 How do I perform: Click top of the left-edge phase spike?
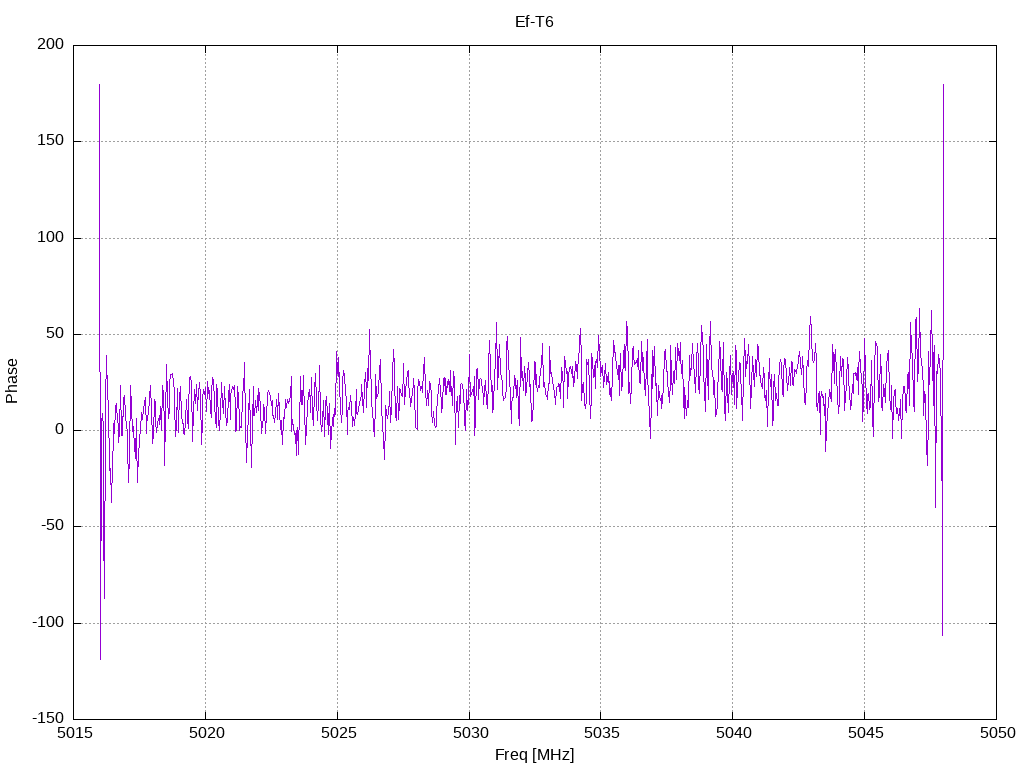99,85
